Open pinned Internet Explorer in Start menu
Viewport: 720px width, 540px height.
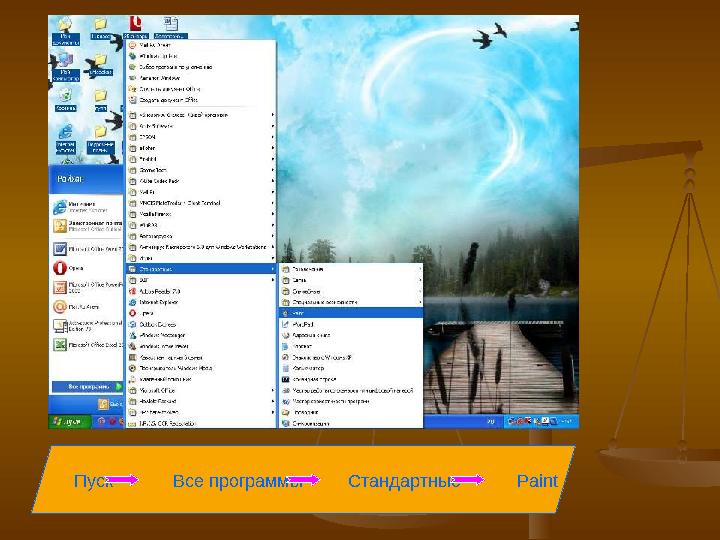coord(87,207)
